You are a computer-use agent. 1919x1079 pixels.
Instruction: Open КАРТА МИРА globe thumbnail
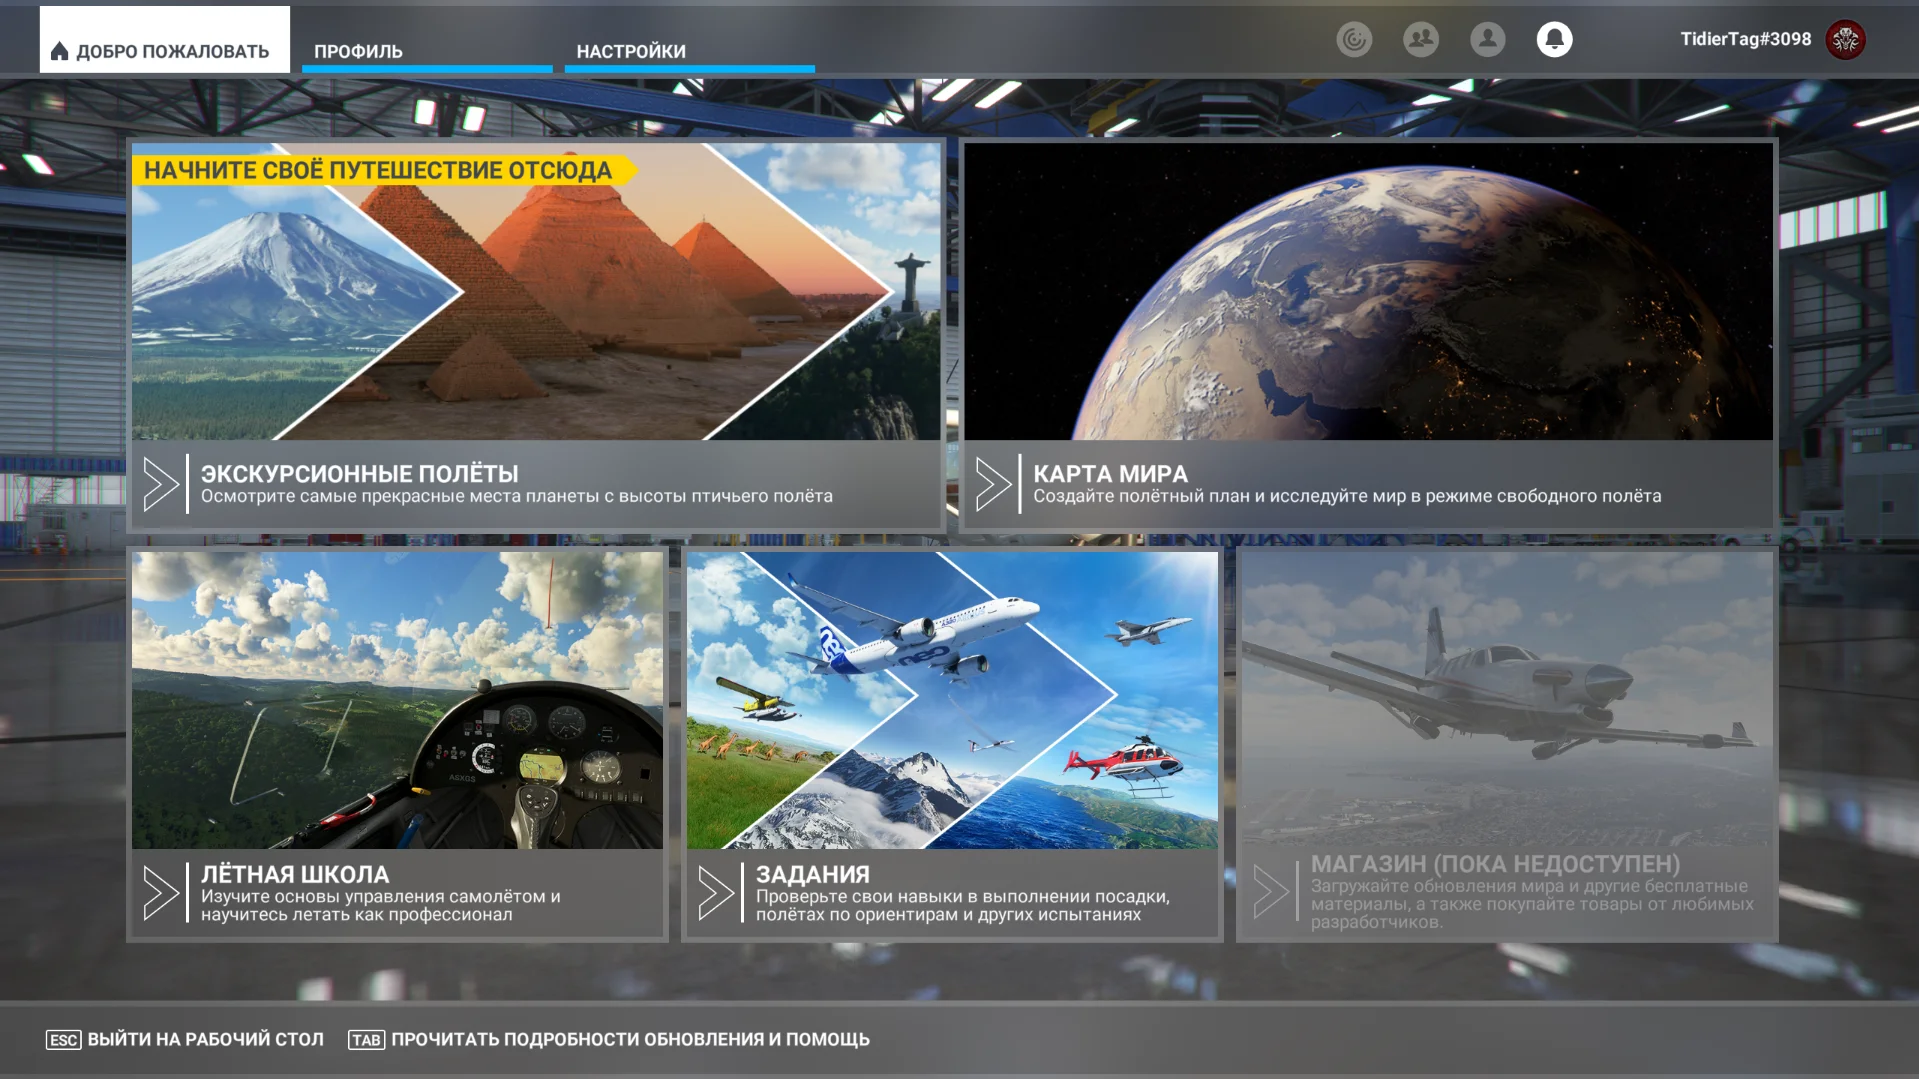coord(1368,291)
